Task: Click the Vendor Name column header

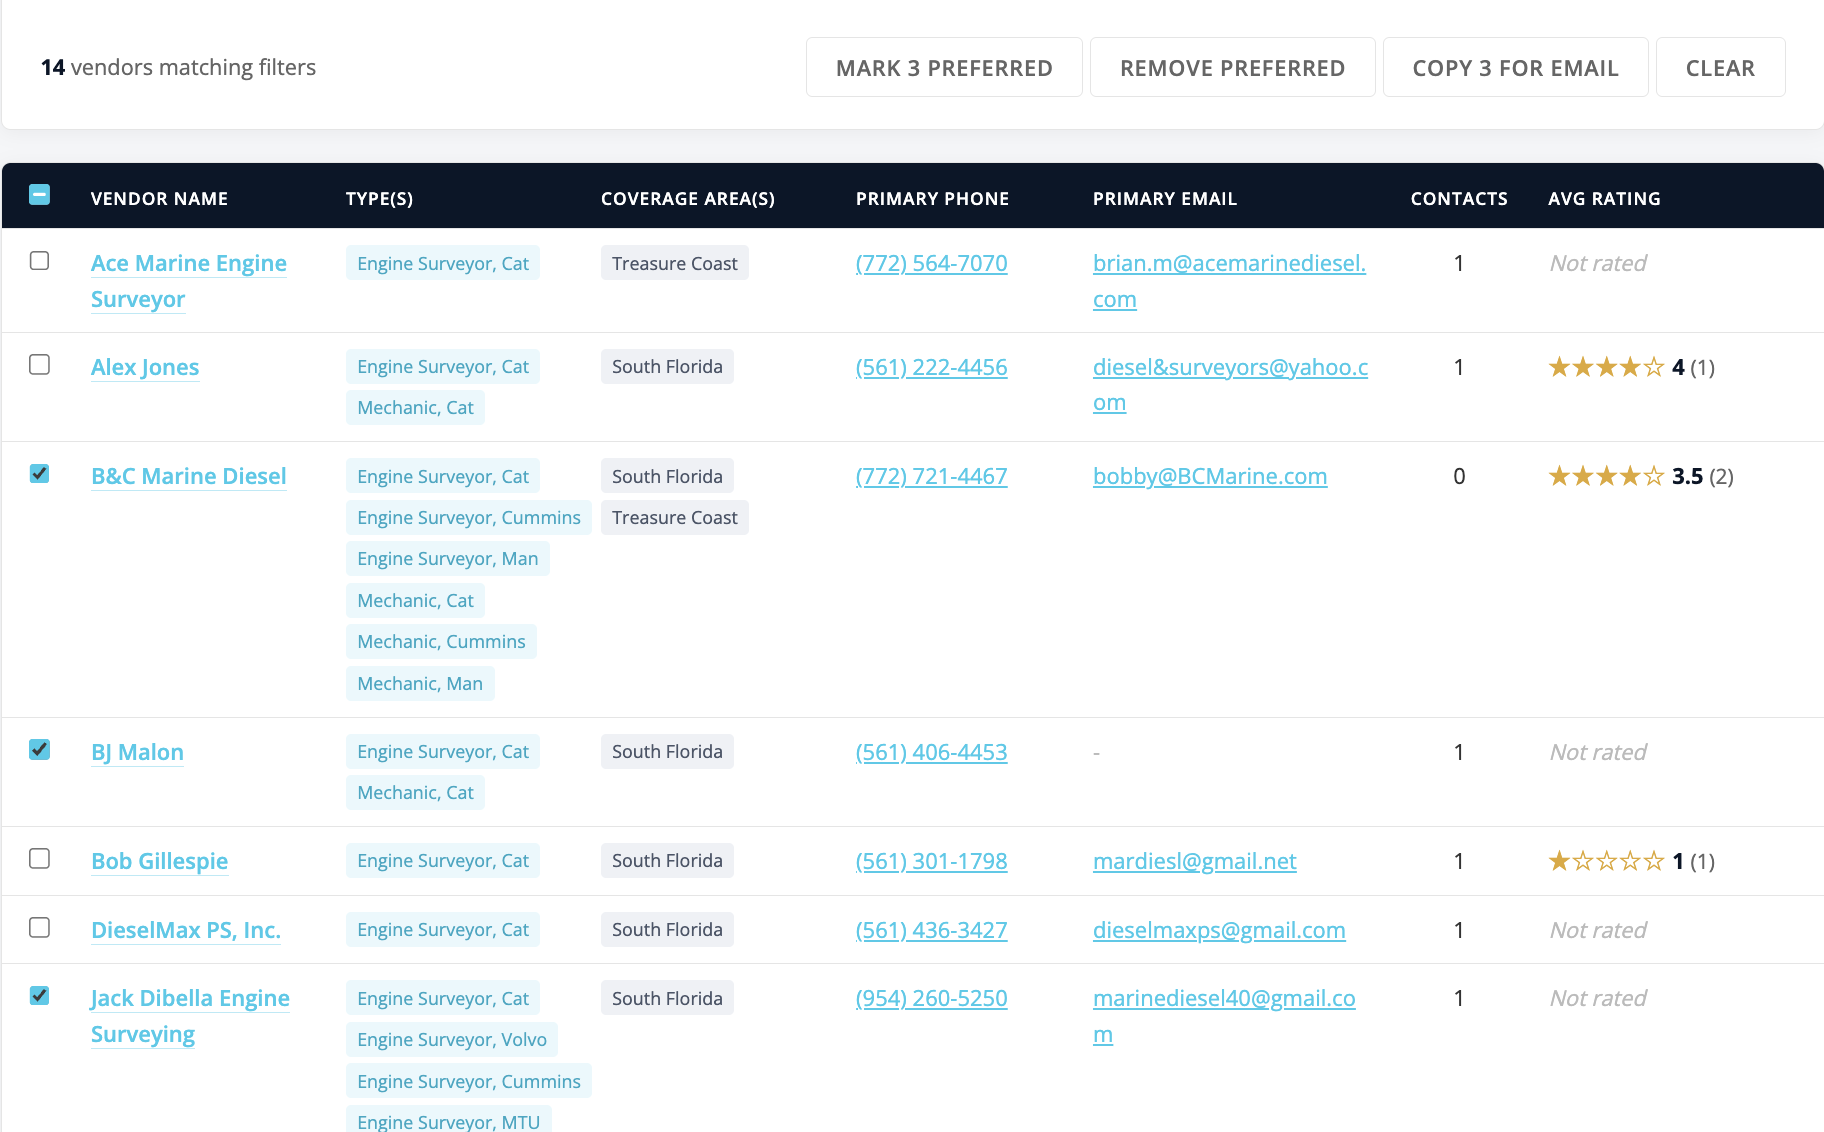Action: (159, 198)
